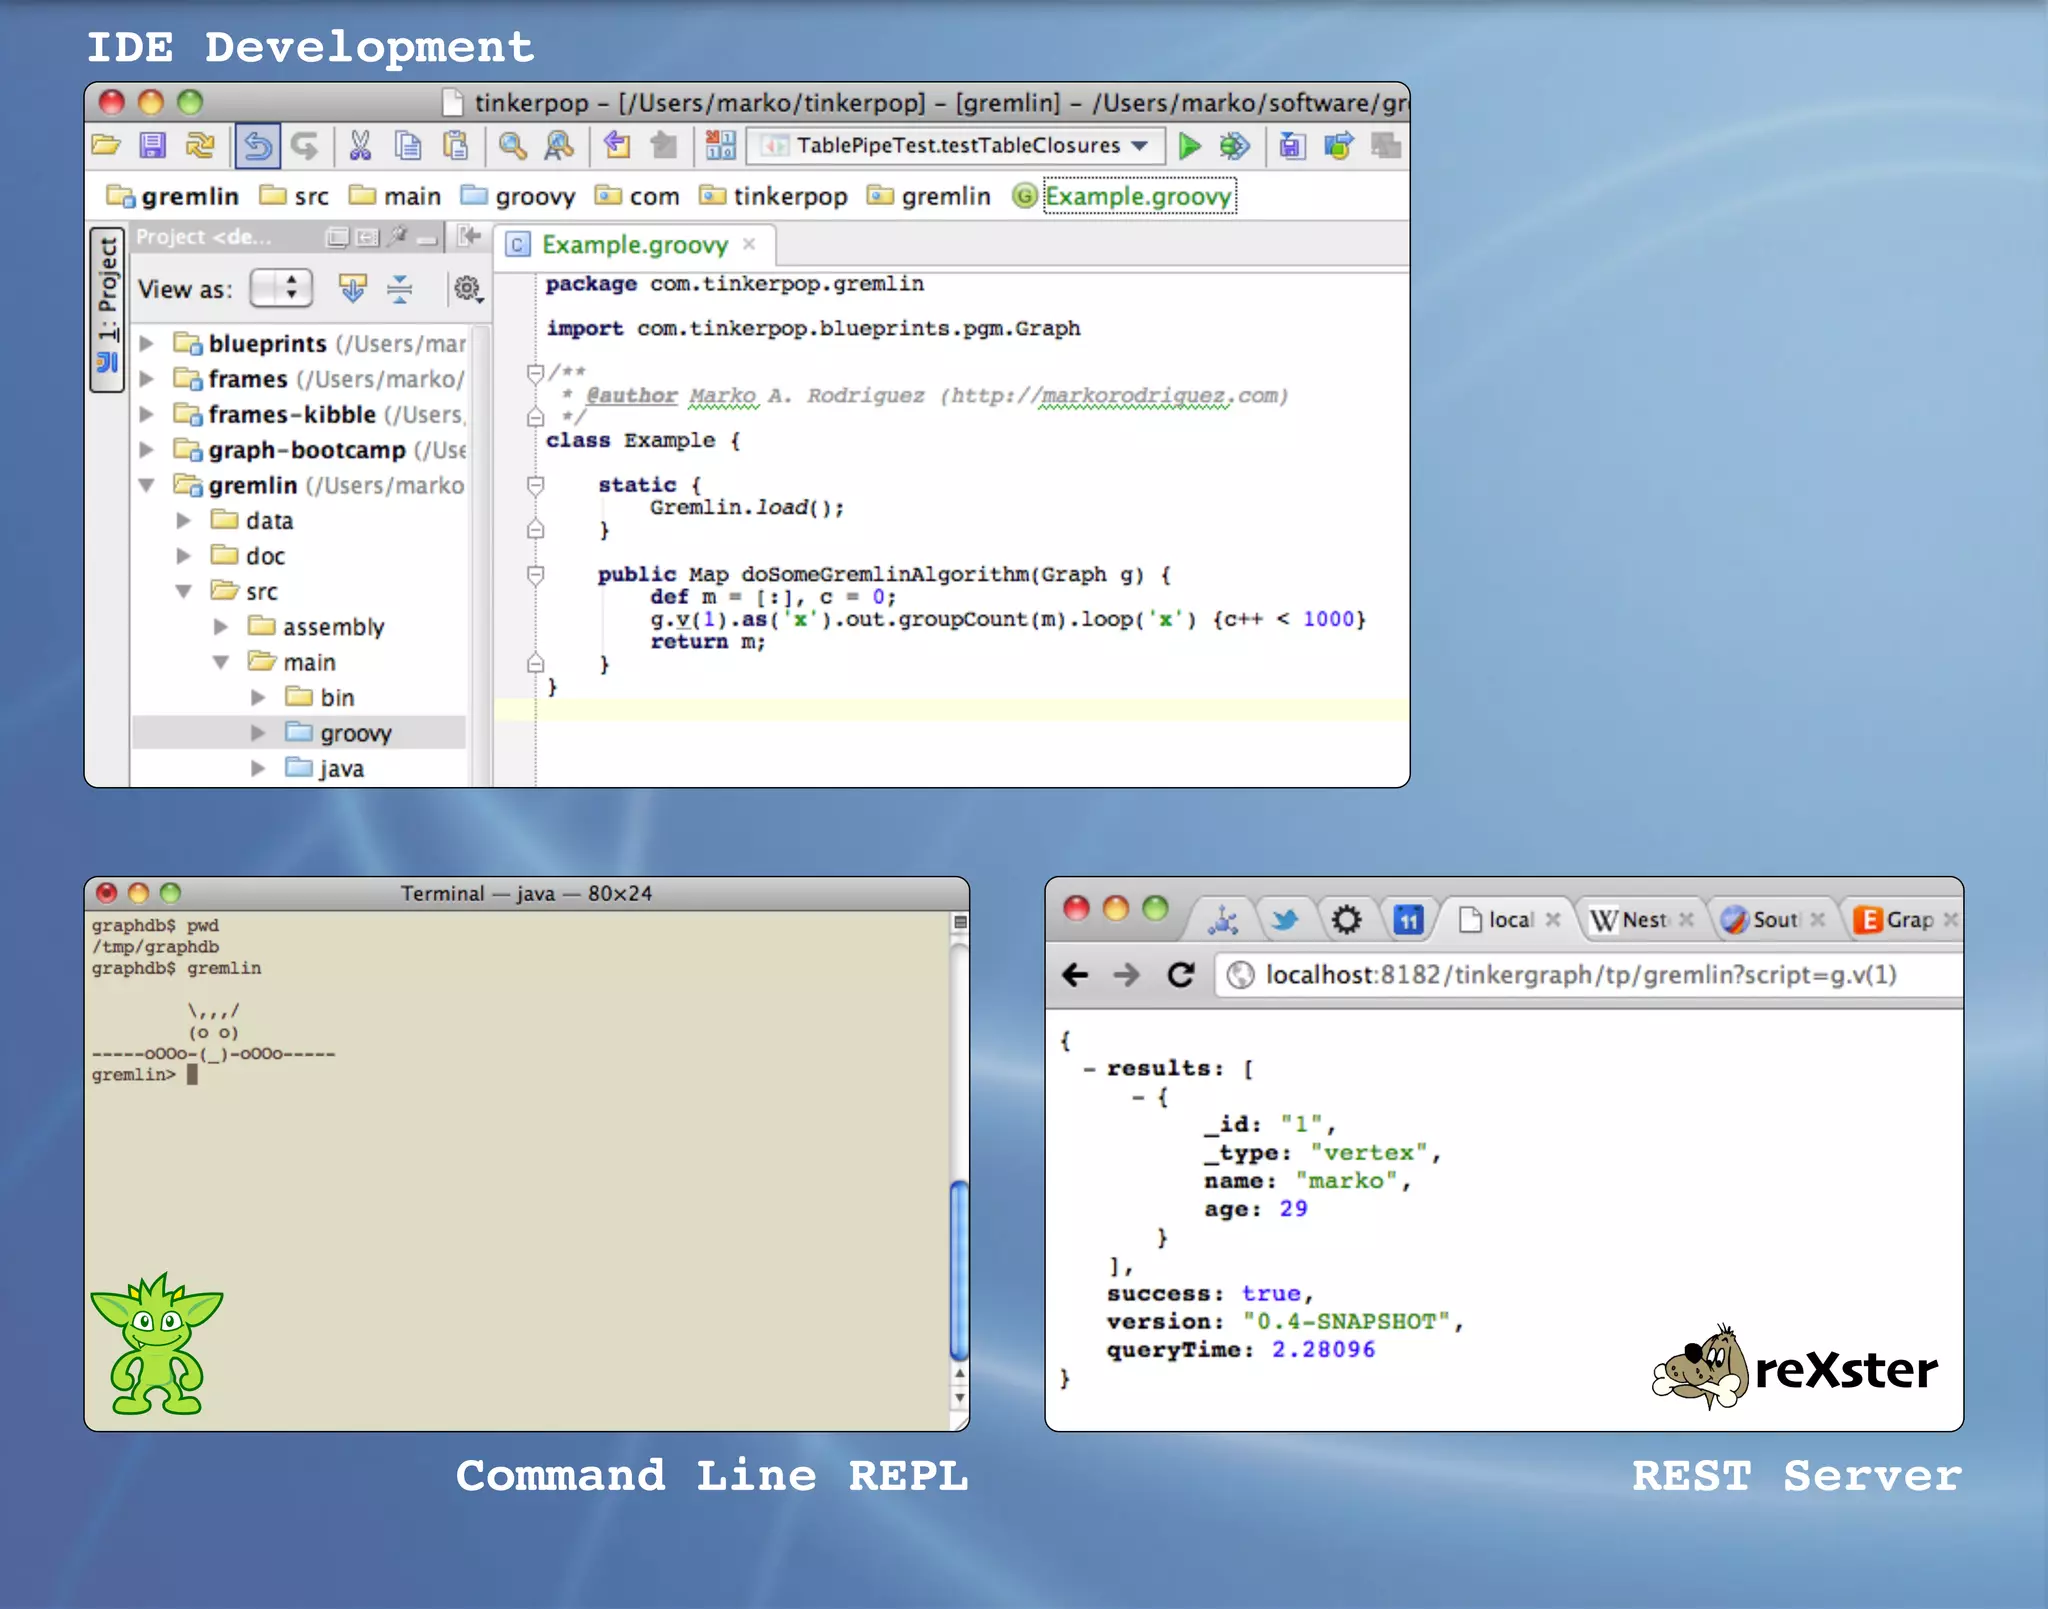Toggle the pin icon in Project panel header
This screenshot has width=2048, height=1609.
(399, 236)
